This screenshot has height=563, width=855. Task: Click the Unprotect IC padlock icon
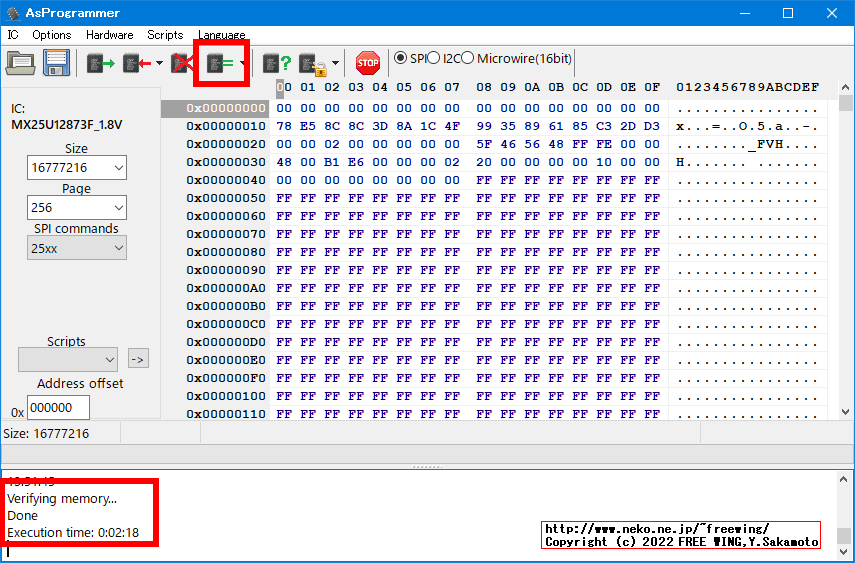coord(314,64)
